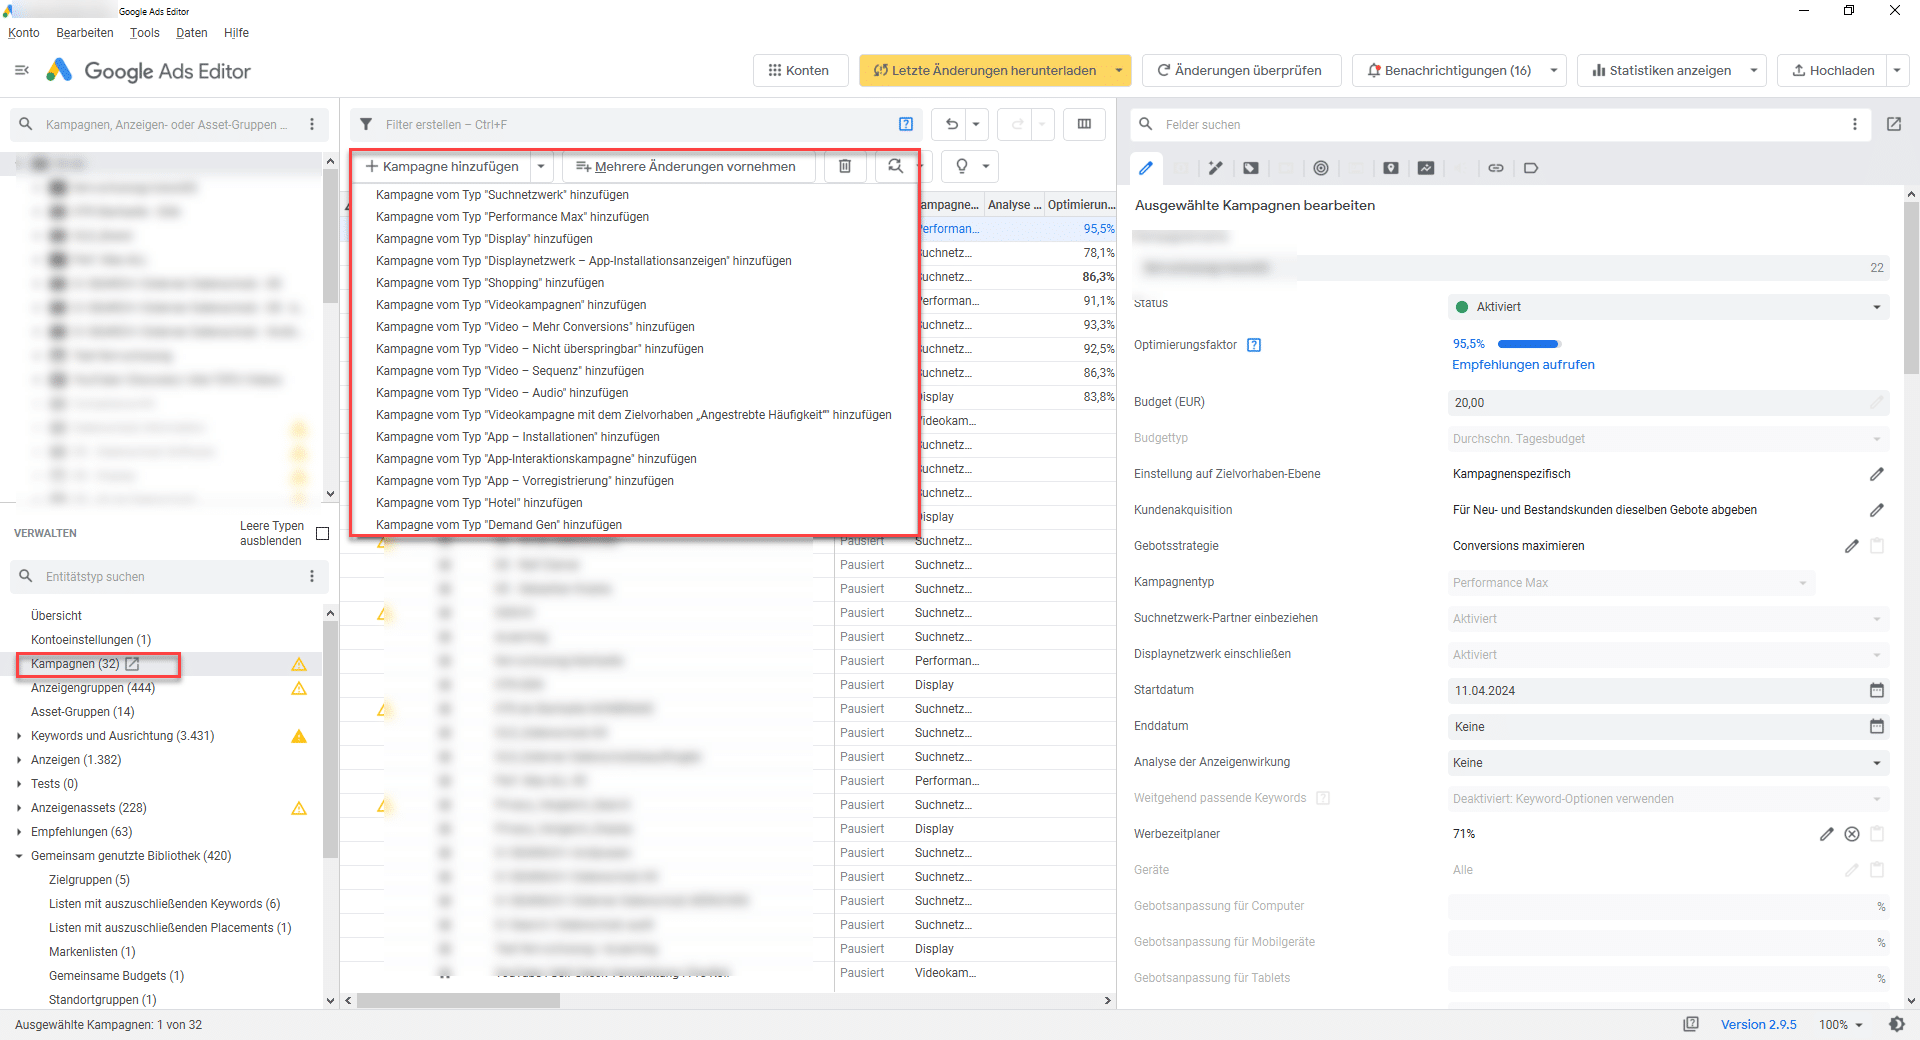Open the Konto menu
The height and width of the screenshot is (1040, 1920).
(x=24, y=33)
